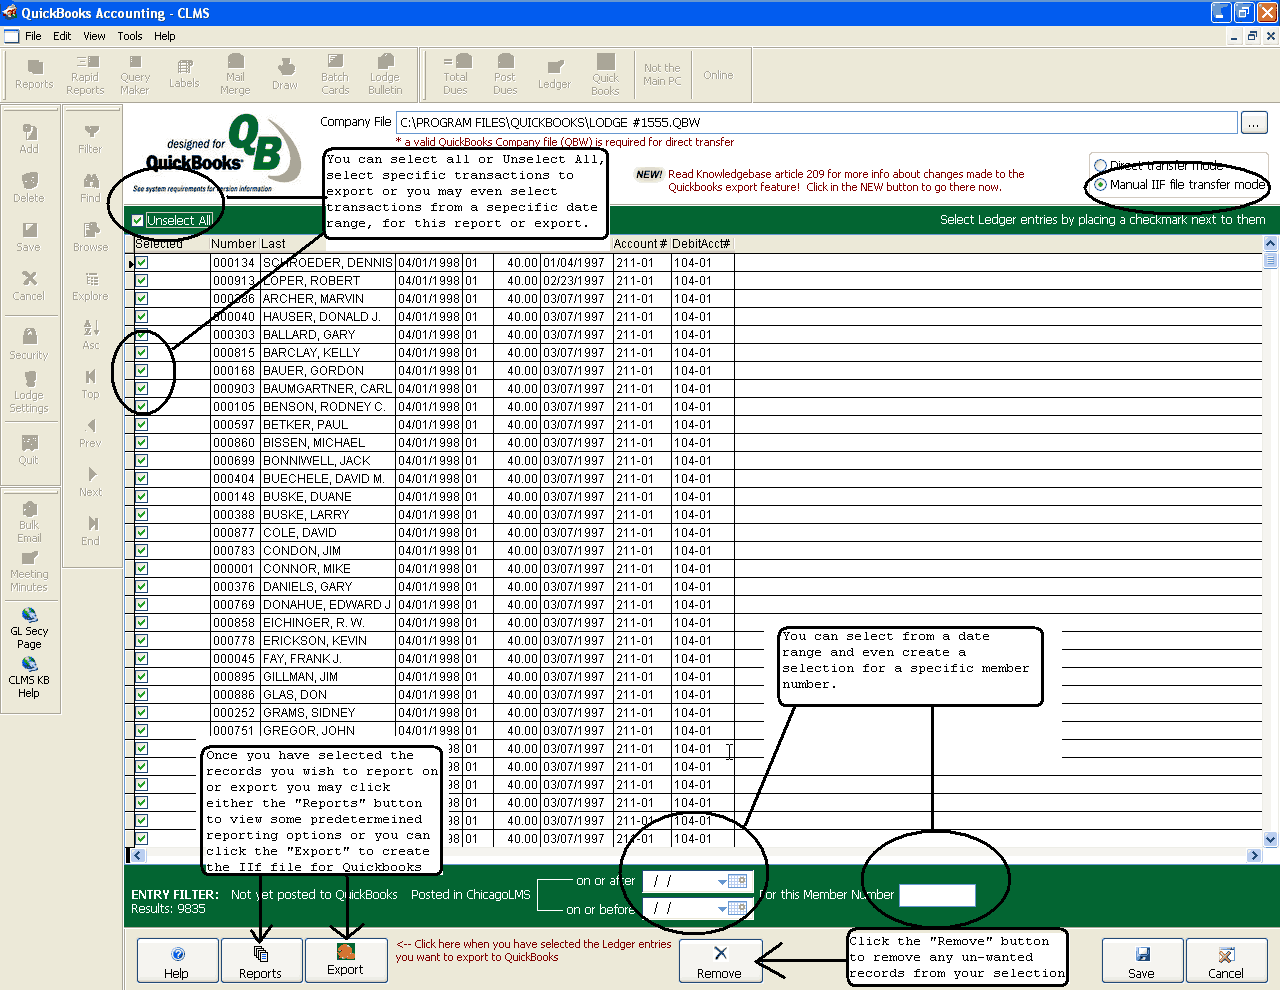Toggle the Unselect All checkbox
Image resolution: width=1280 pixels, height=990 pixels.
click(138, 221)
